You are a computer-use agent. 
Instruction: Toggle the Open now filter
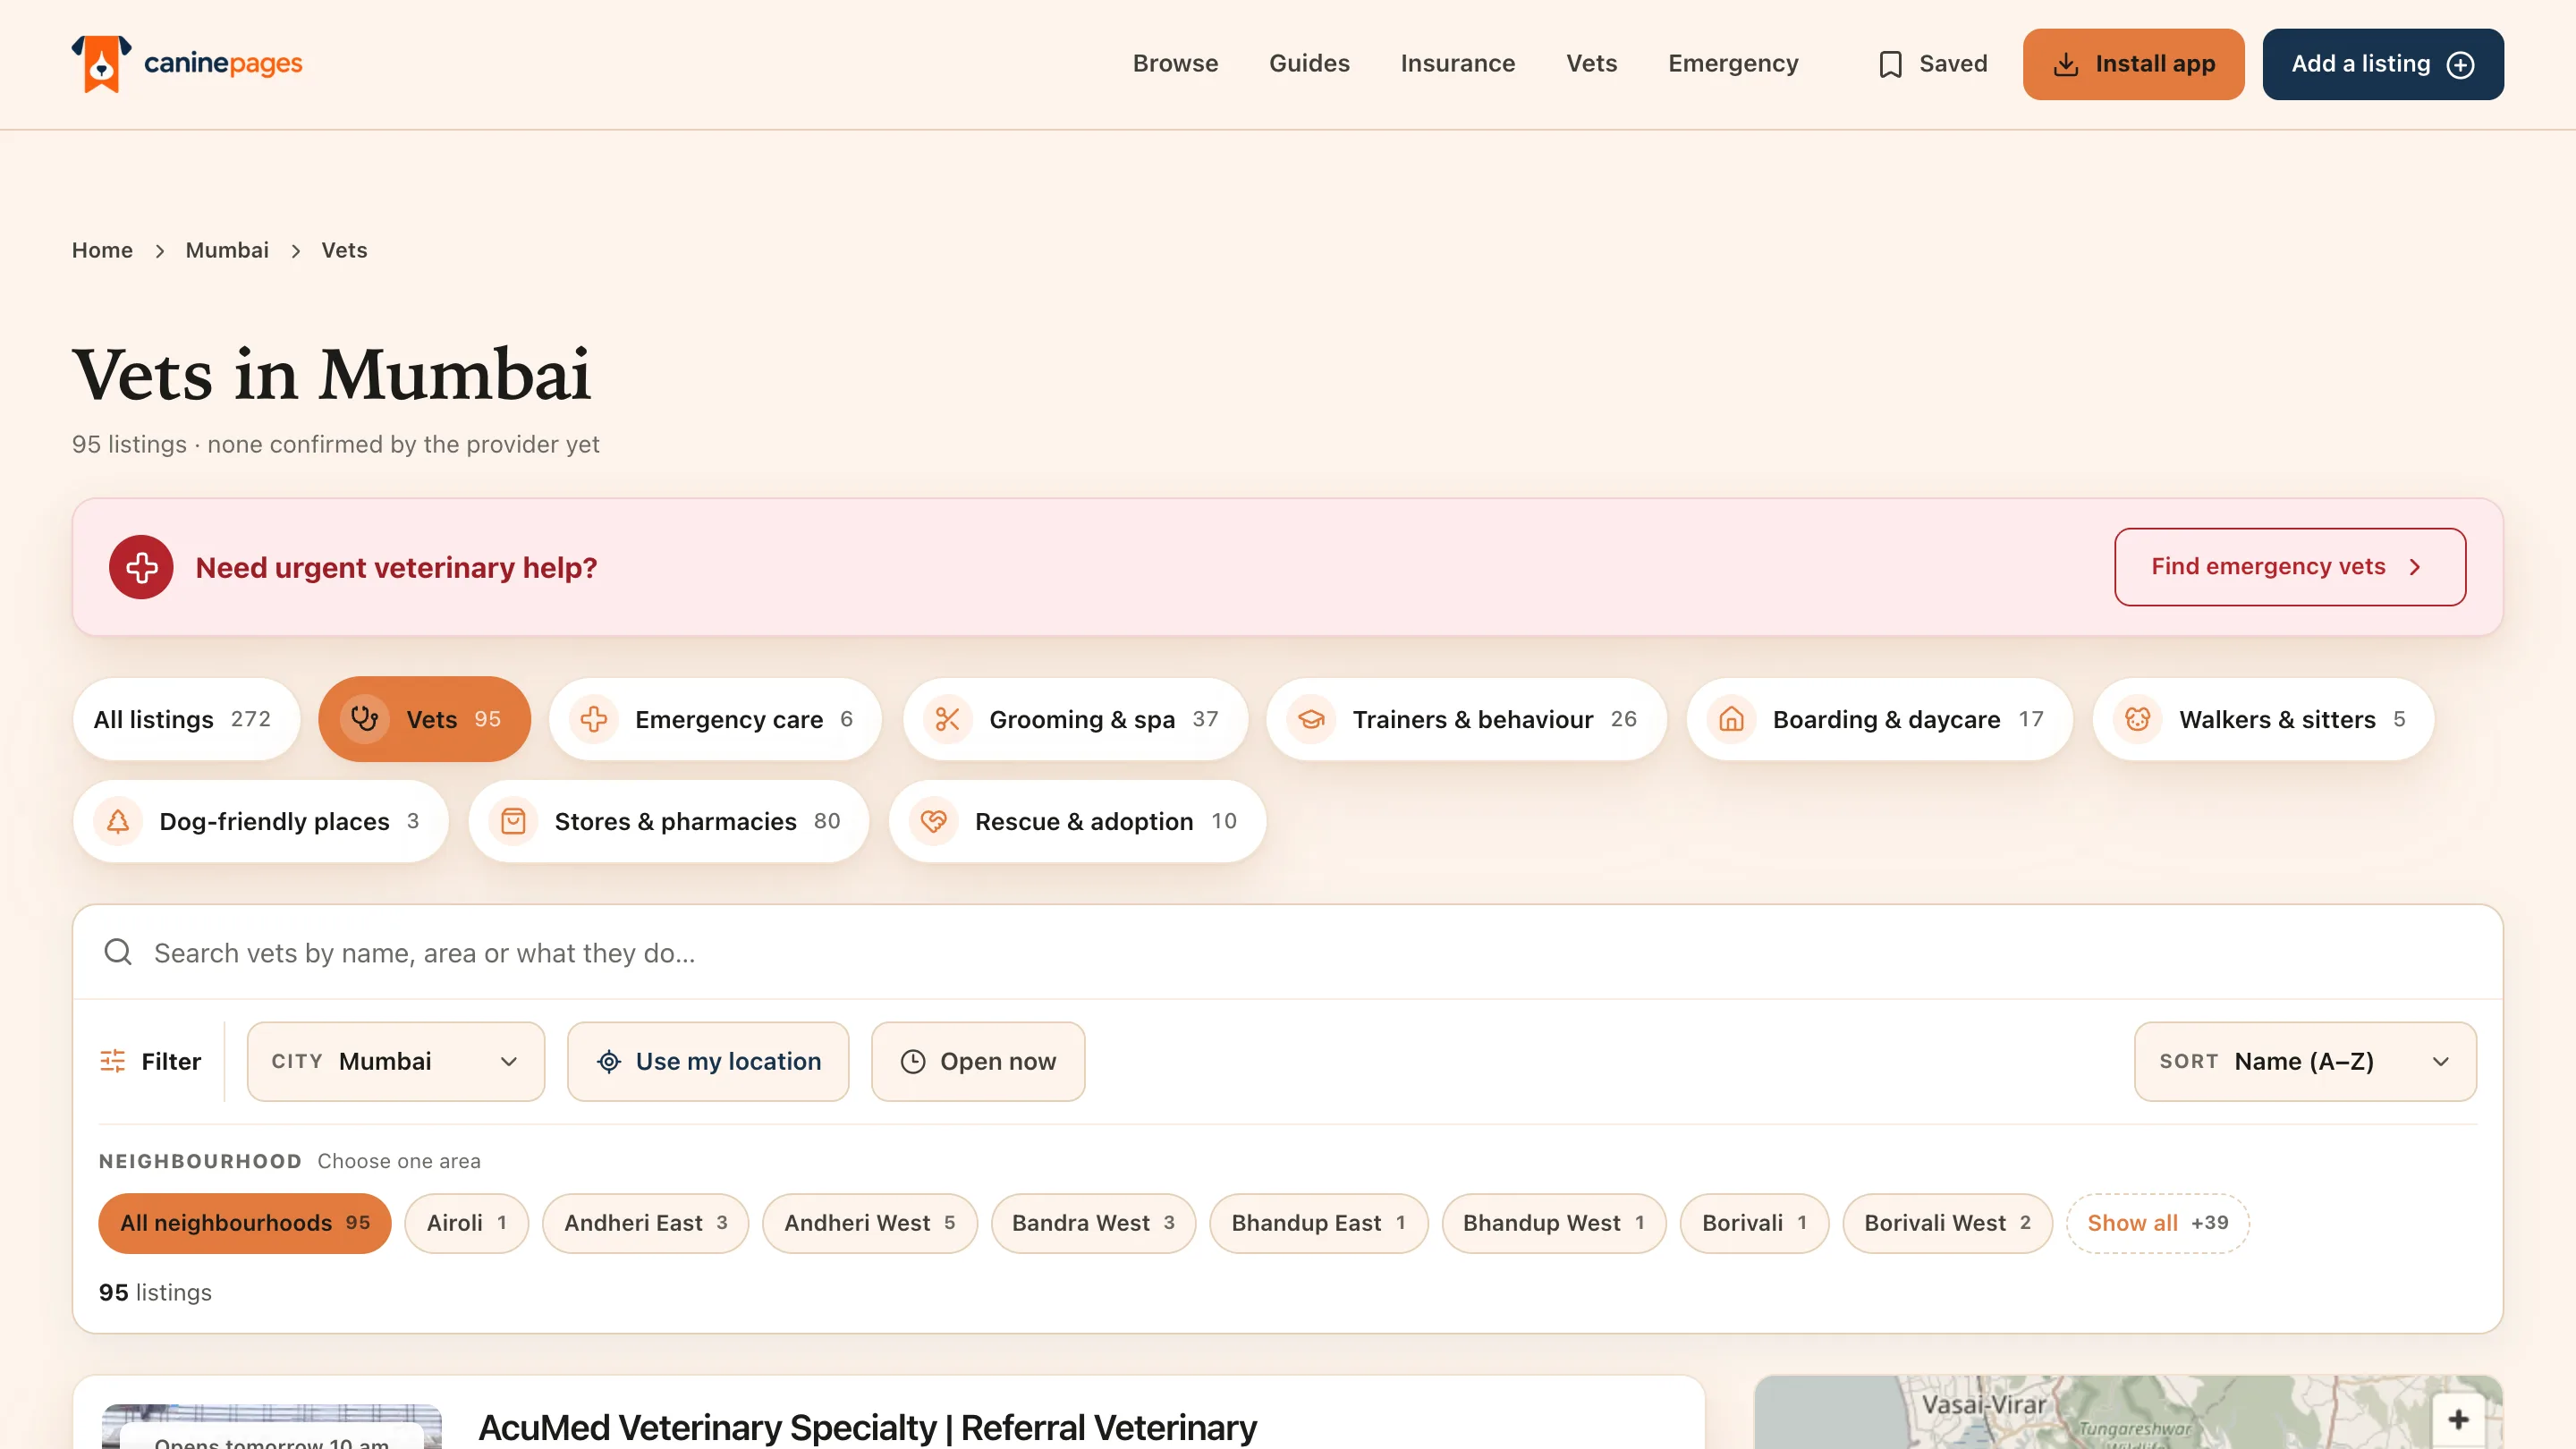[978, 1061]
